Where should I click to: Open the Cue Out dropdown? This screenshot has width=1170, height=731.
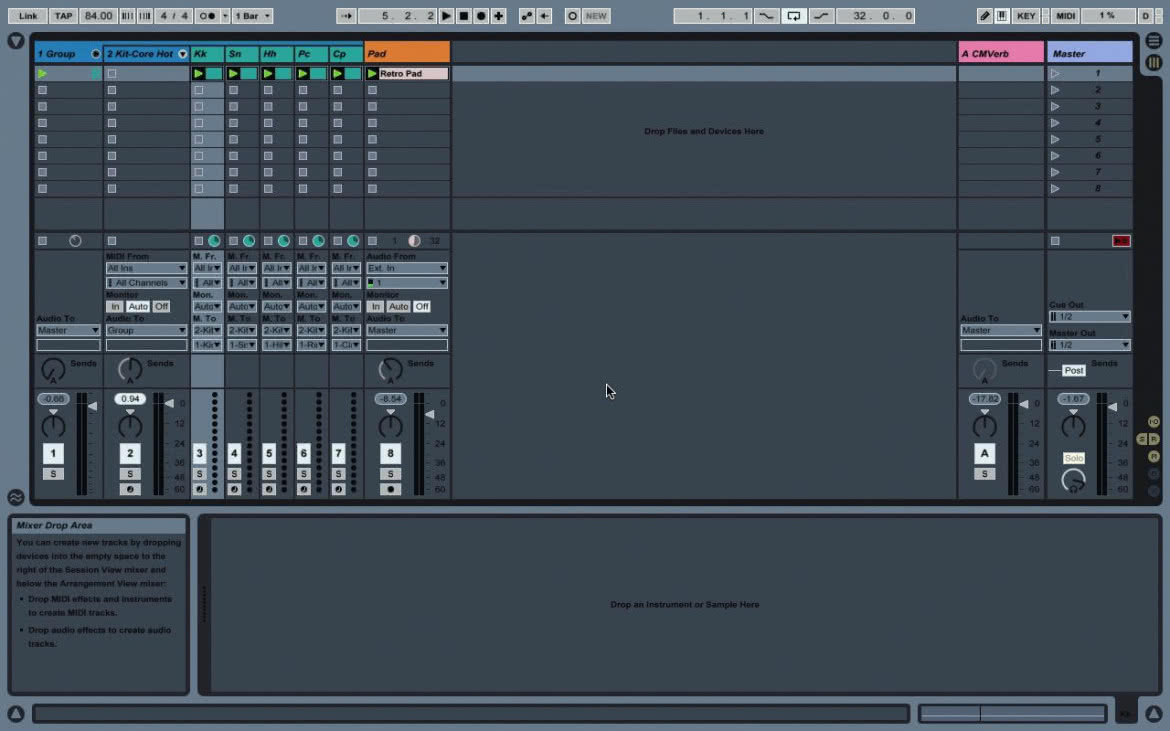point(1089,317)
